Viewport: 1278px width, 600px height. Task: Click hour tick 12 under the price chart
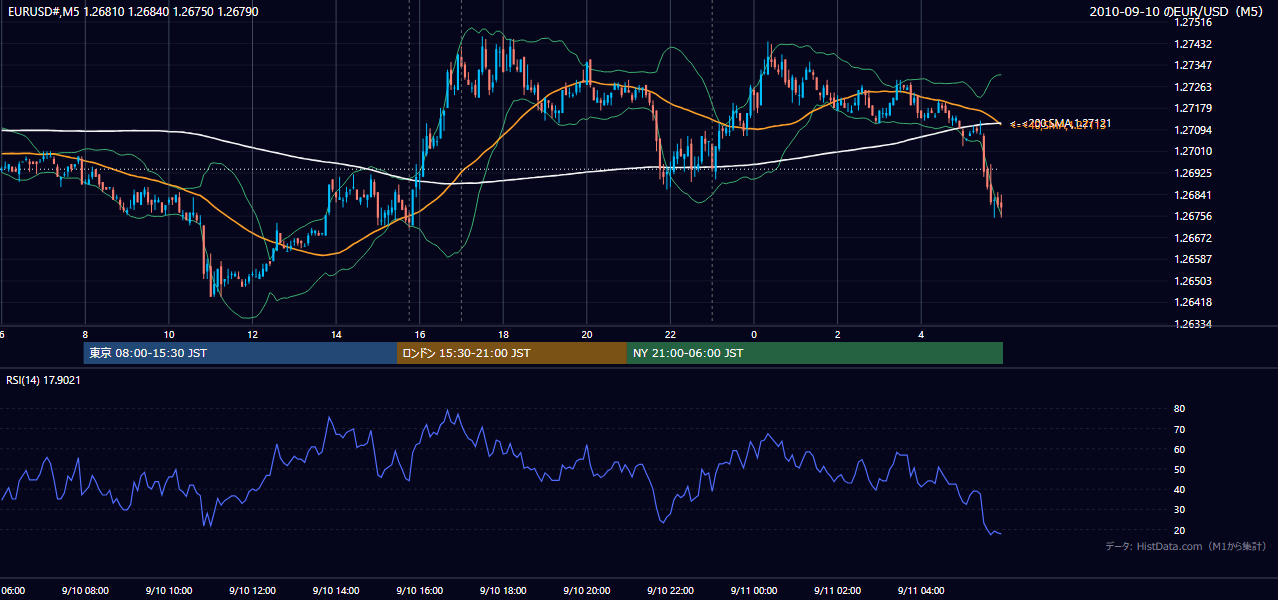(252, 335)
